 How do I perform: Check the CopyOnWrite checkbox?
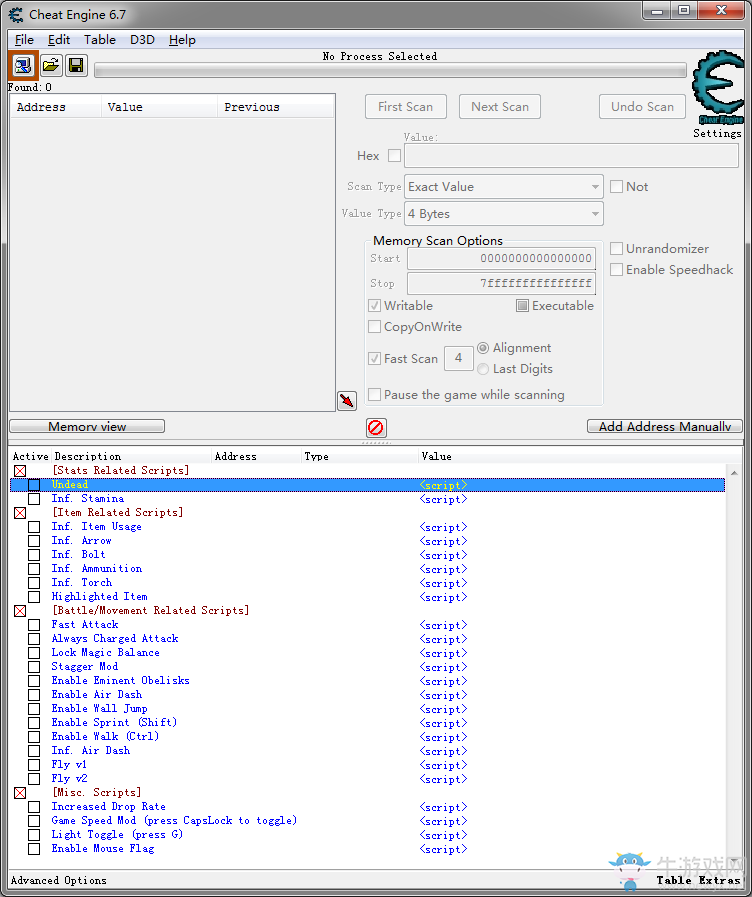coord(375,327)
